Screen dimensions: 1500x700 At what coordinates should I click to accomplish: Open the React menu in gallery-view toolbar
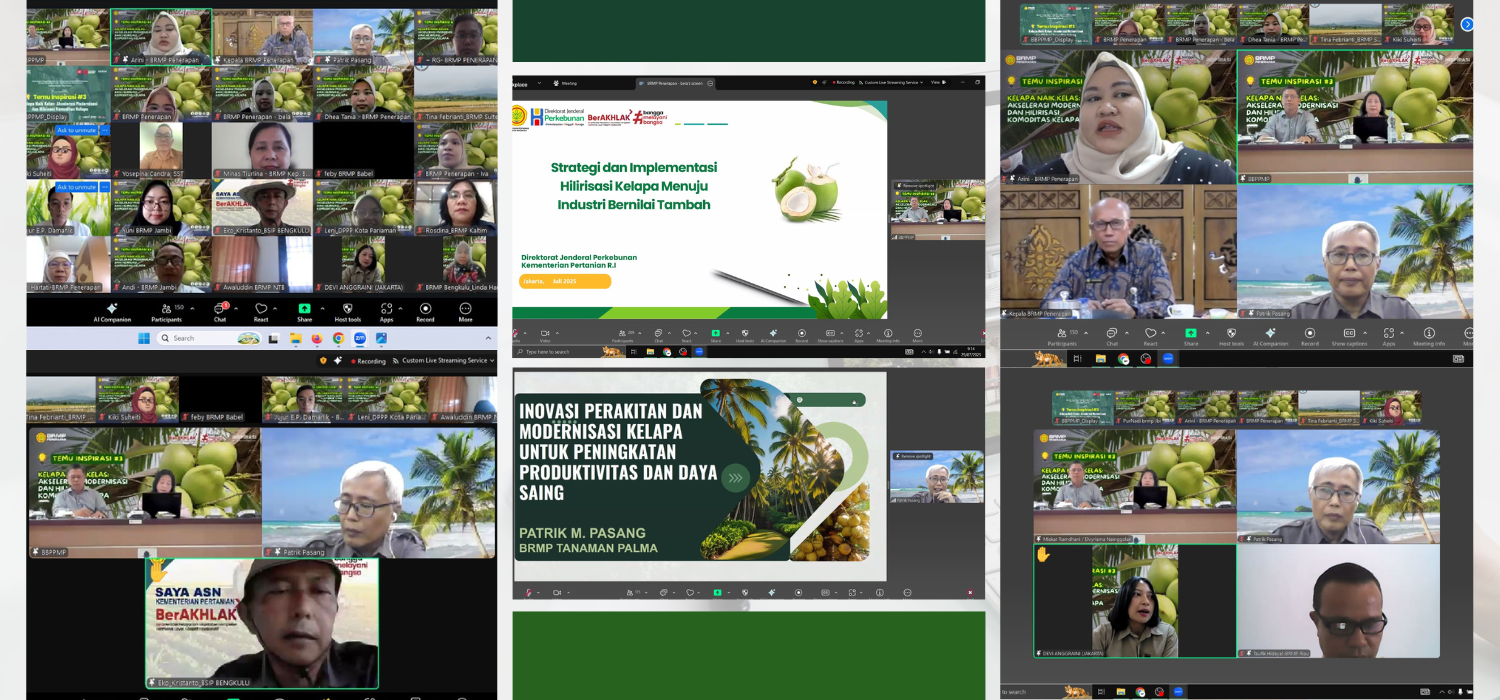(261, 311)
